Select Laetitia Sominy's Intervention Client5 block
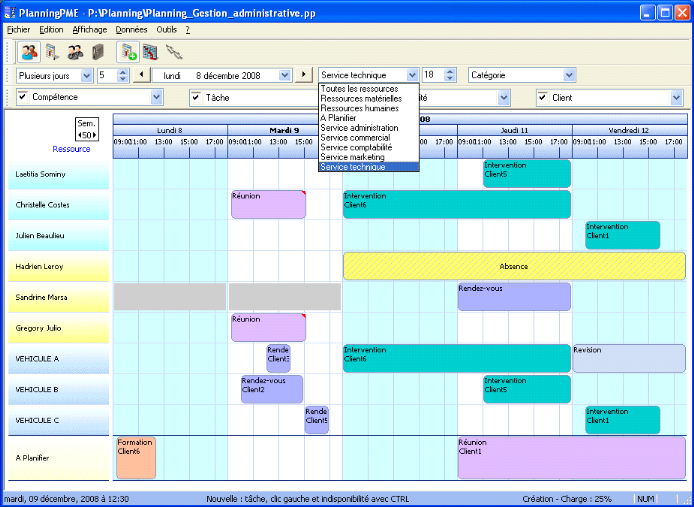Screen dimensions: 694x507 pyautogui.click(x=527, y=174)
